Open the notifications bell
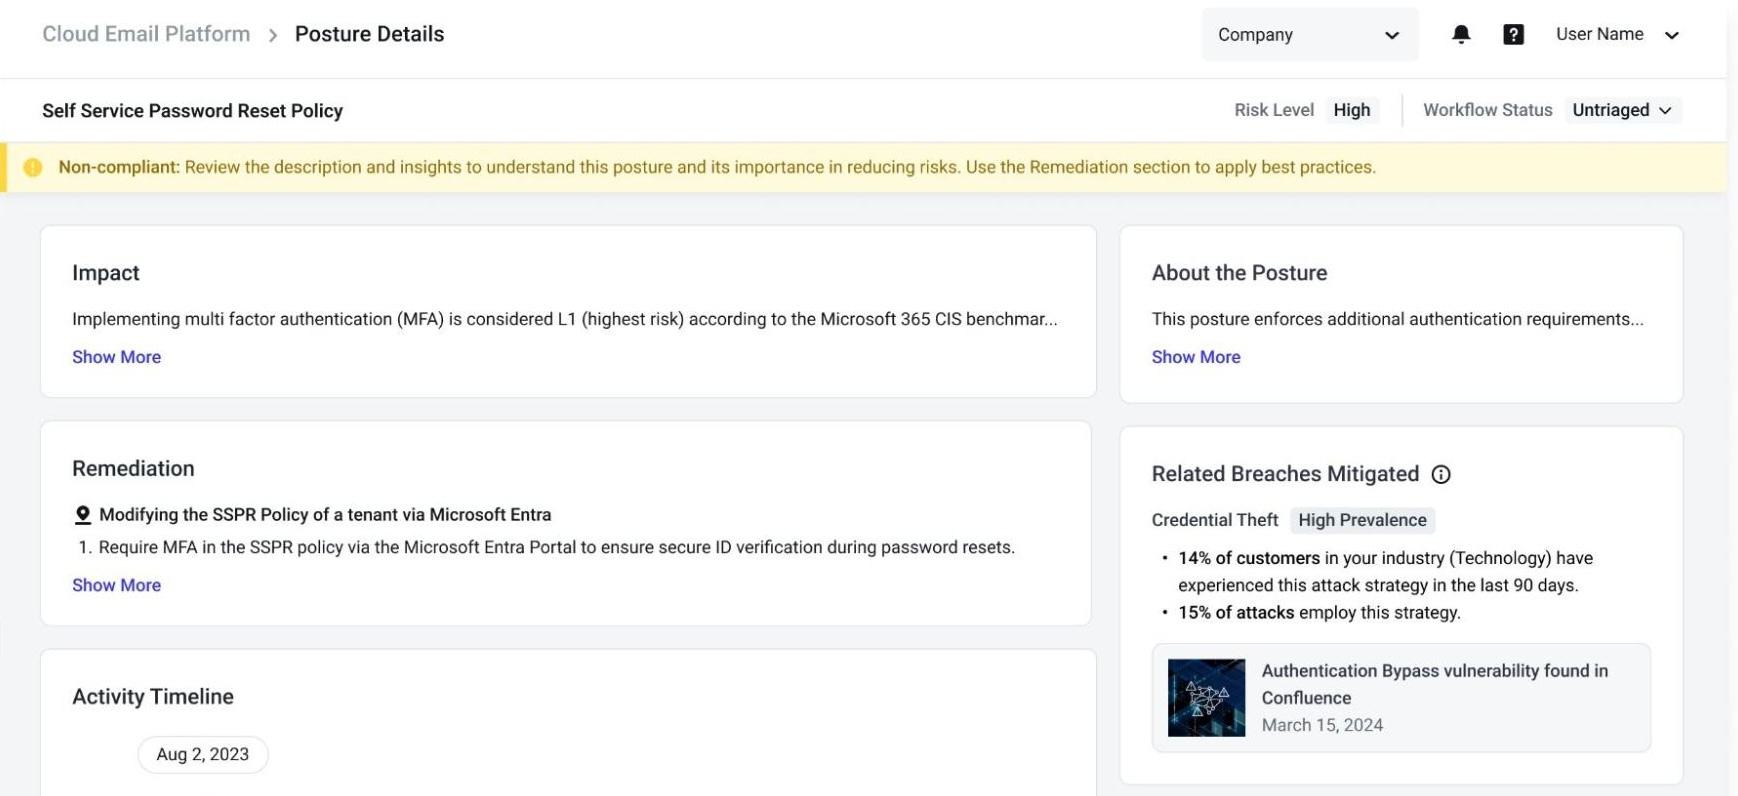 click(x=1460, y=34)
